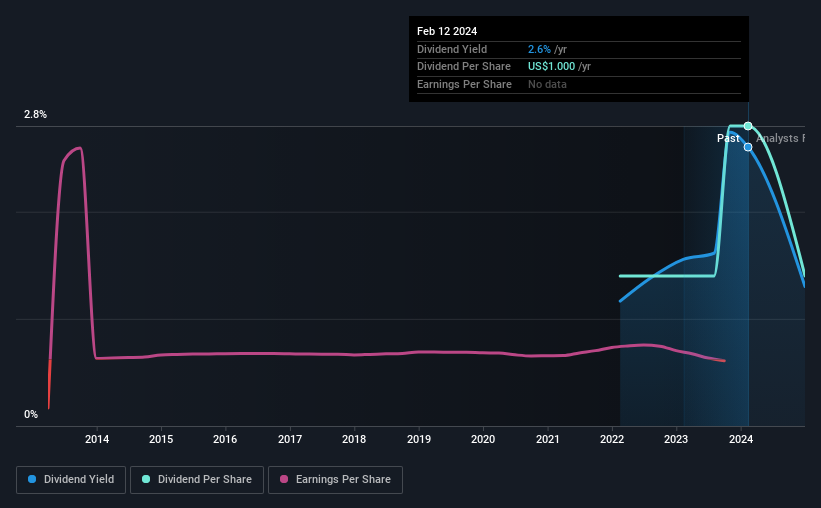Viewport: 821px width, 508px height.
Task: Click the 2022 year axis label
Action: coord(612,439)
